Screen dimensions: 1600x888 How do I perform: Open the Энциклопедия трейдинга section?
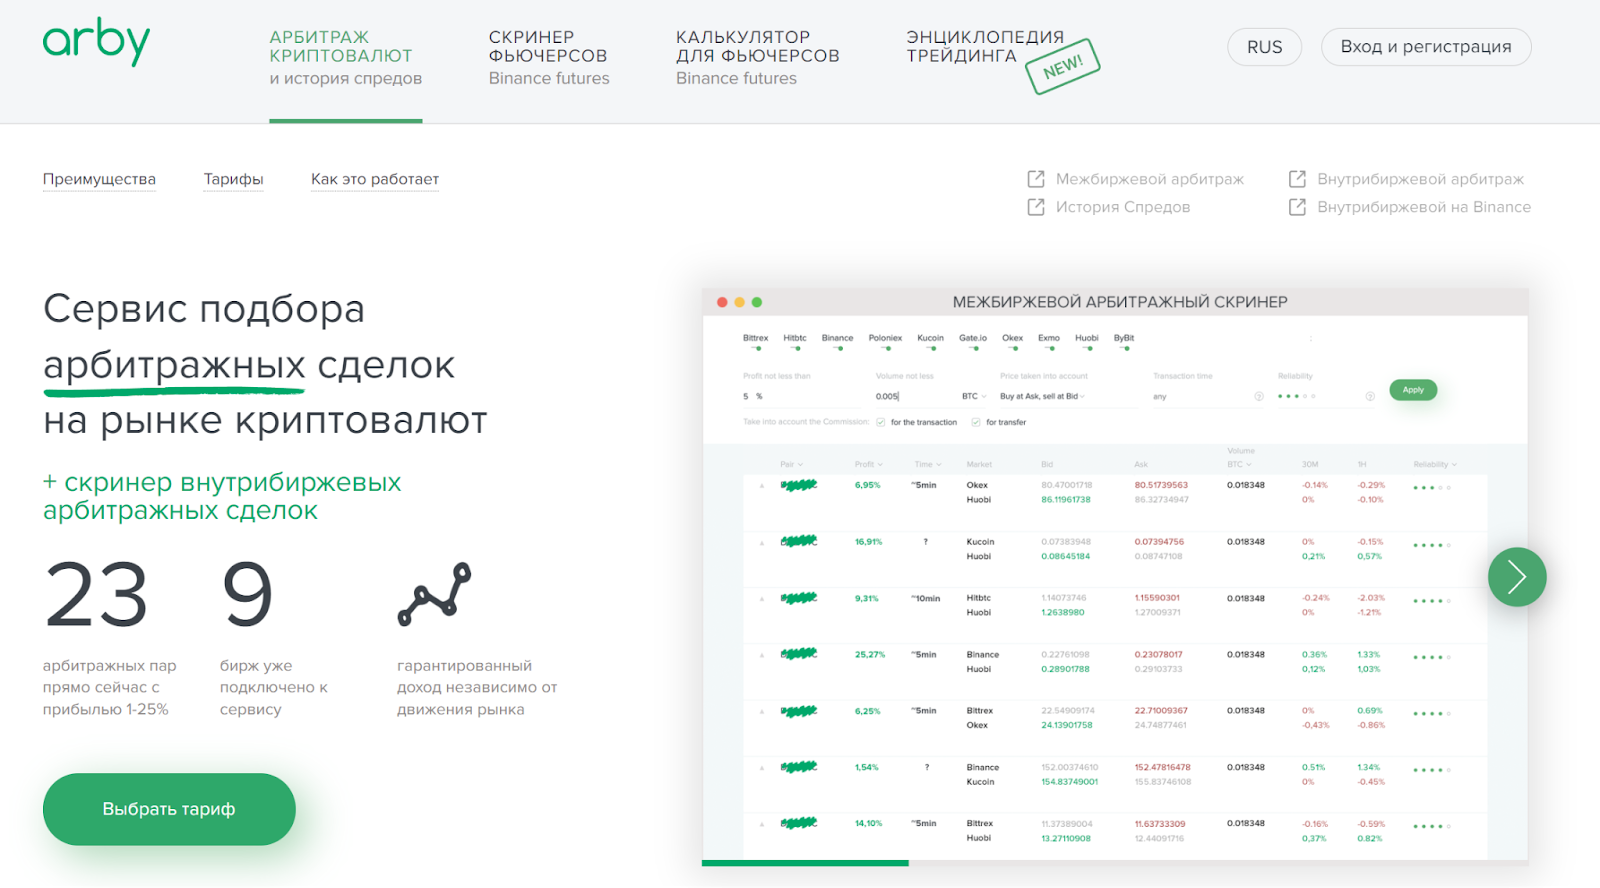[x=985, y=46]
